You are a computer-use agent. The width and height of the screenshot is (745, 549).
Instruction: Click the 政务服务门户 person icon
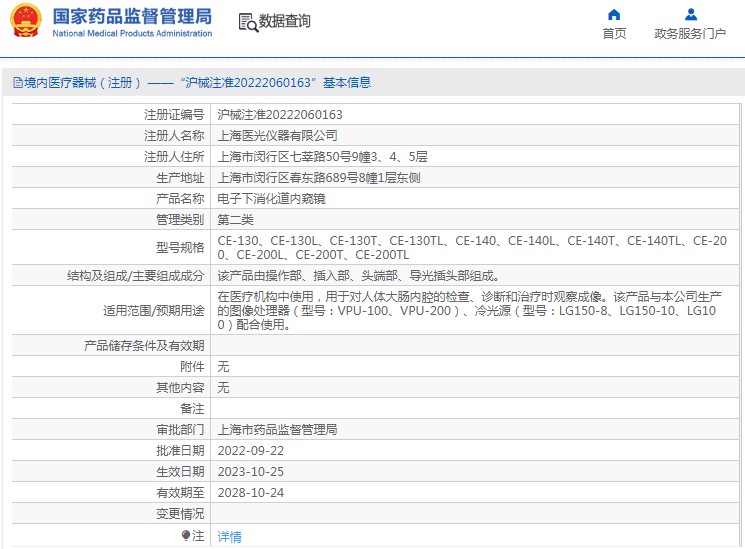pos(691,15)
